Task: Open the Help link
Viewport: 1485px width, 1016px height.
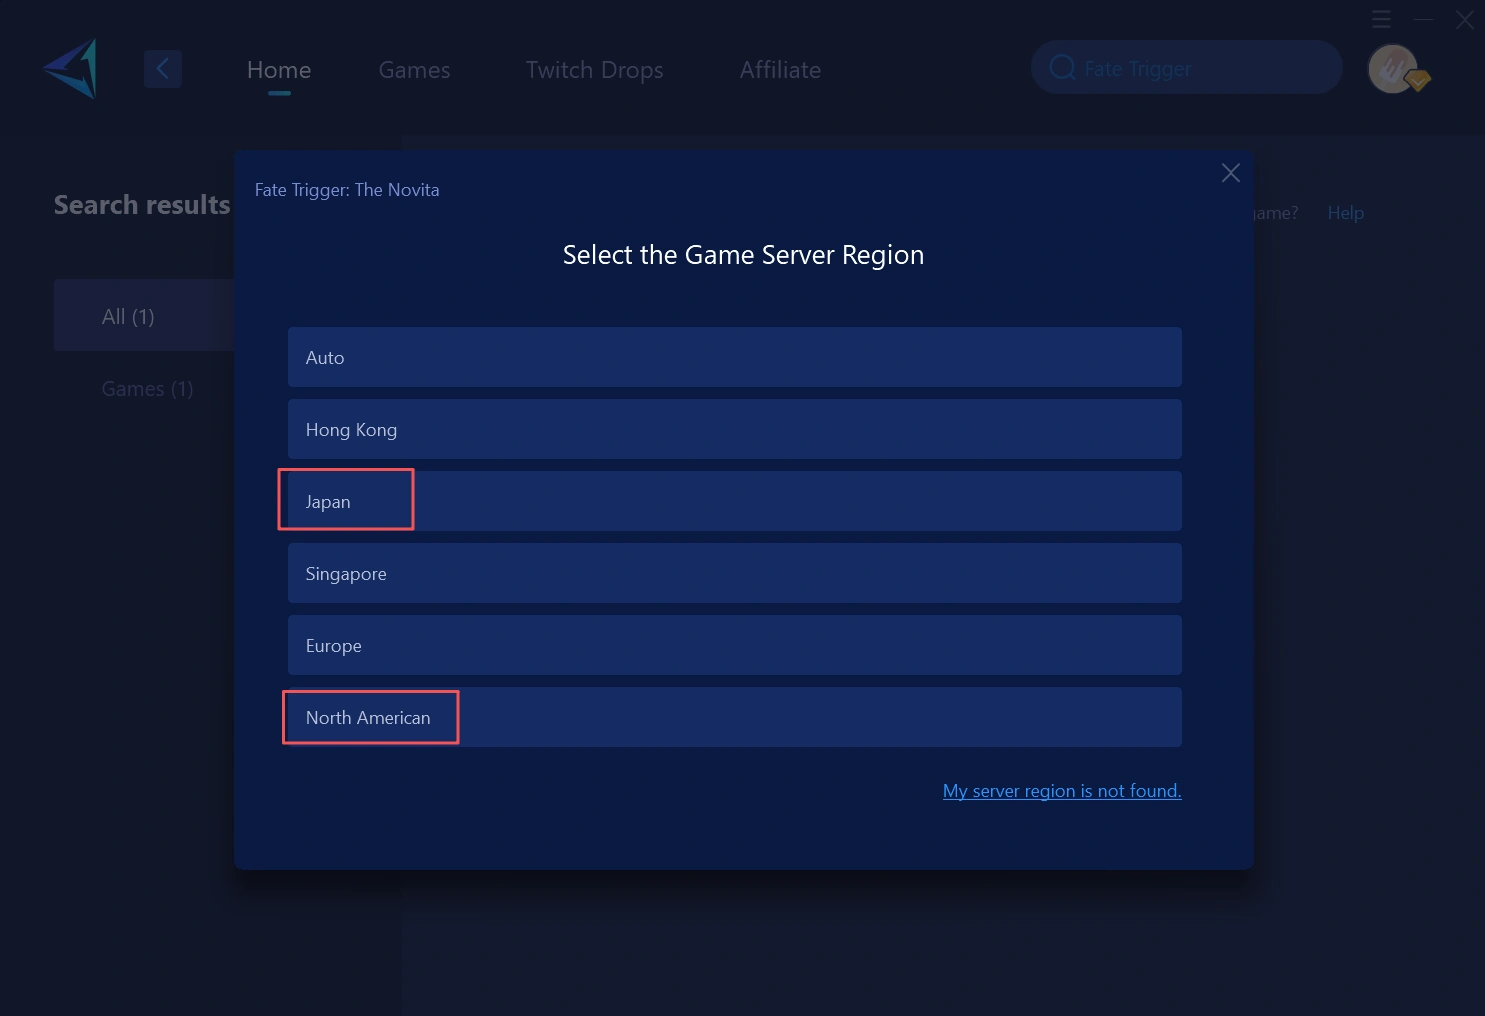Action: tap(1345, 212)
